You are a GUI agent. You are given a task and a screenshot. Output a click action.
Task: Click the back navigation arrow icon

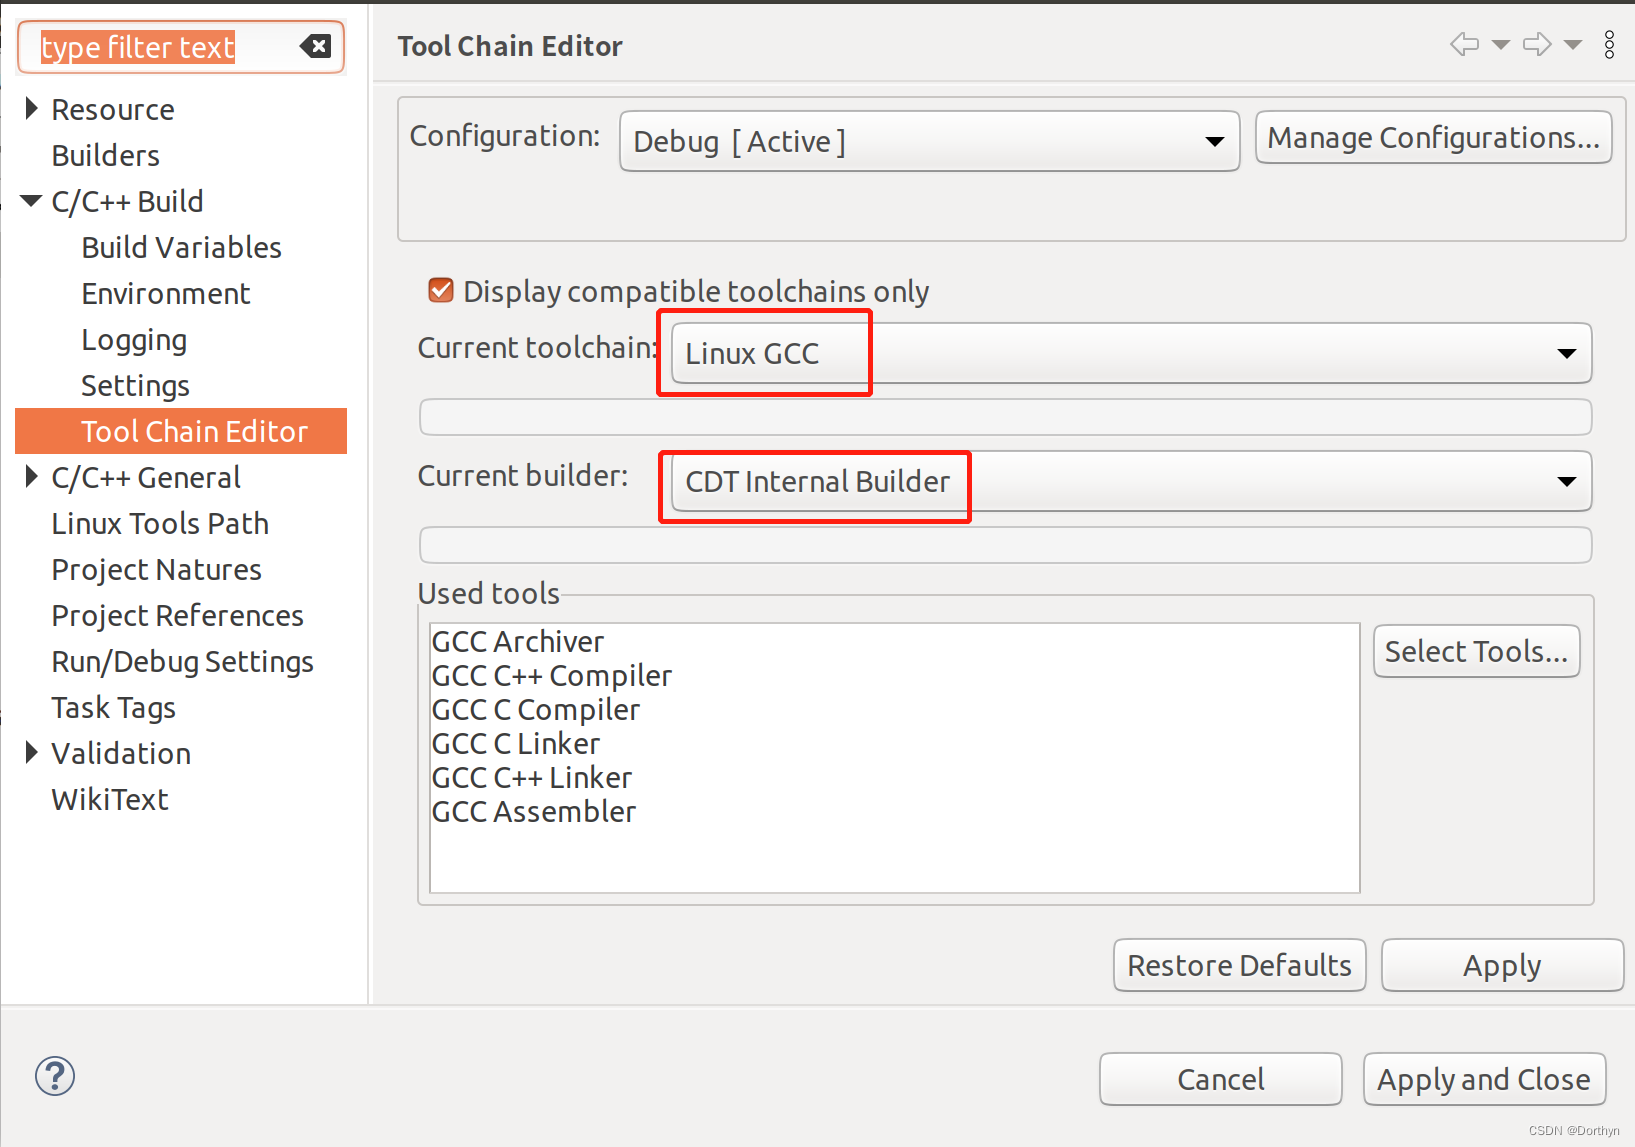1464,44
